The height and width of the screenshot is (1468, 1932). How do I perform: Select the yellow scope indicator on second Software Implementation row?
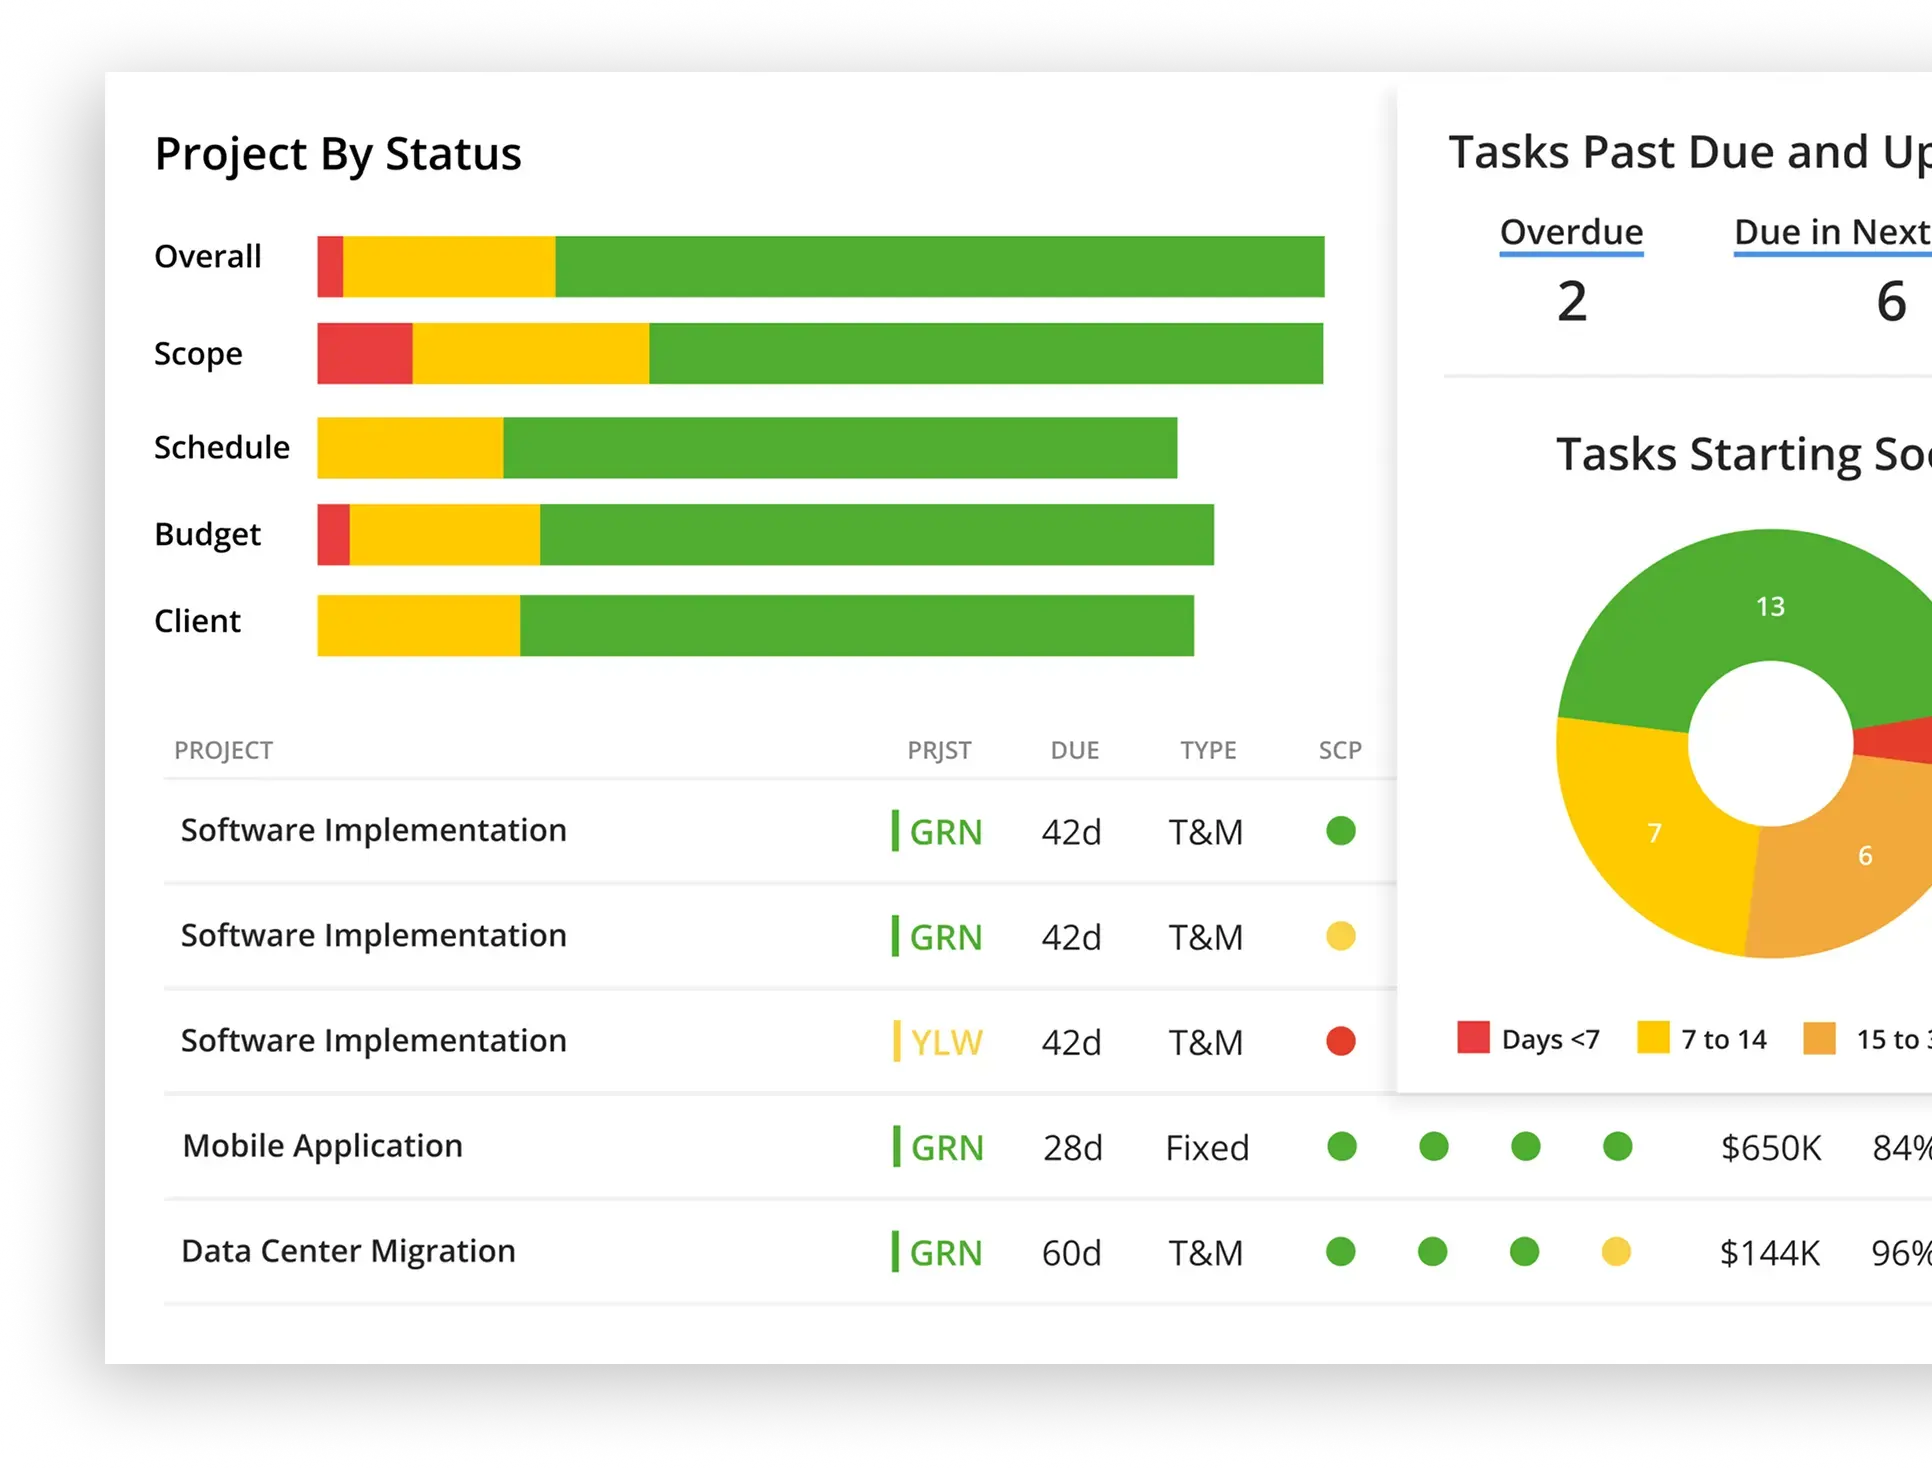tap(1341, 937)
